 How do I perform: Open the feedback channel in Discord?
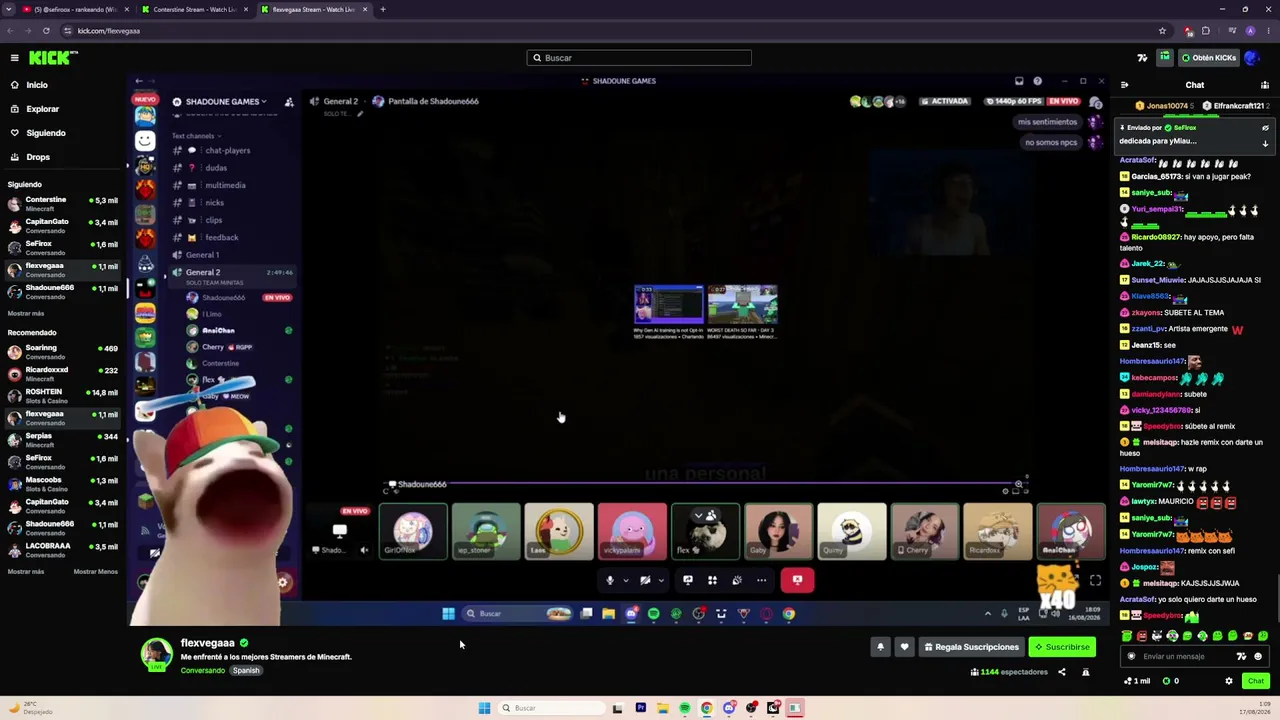click(222, 238)
